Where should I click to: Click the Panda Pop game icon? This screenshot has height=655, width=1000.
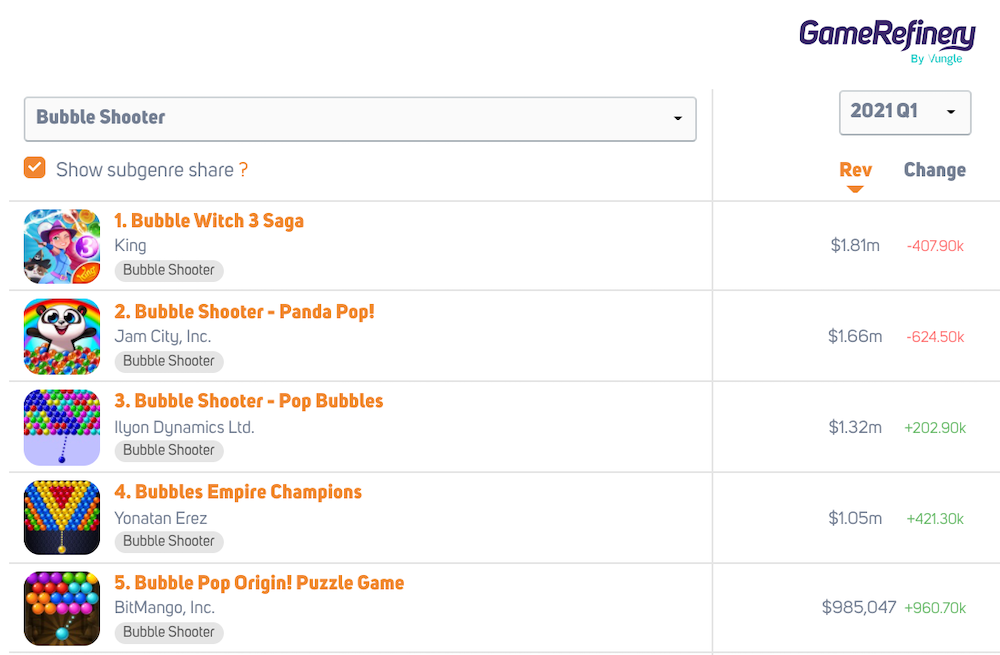point(62,336)
